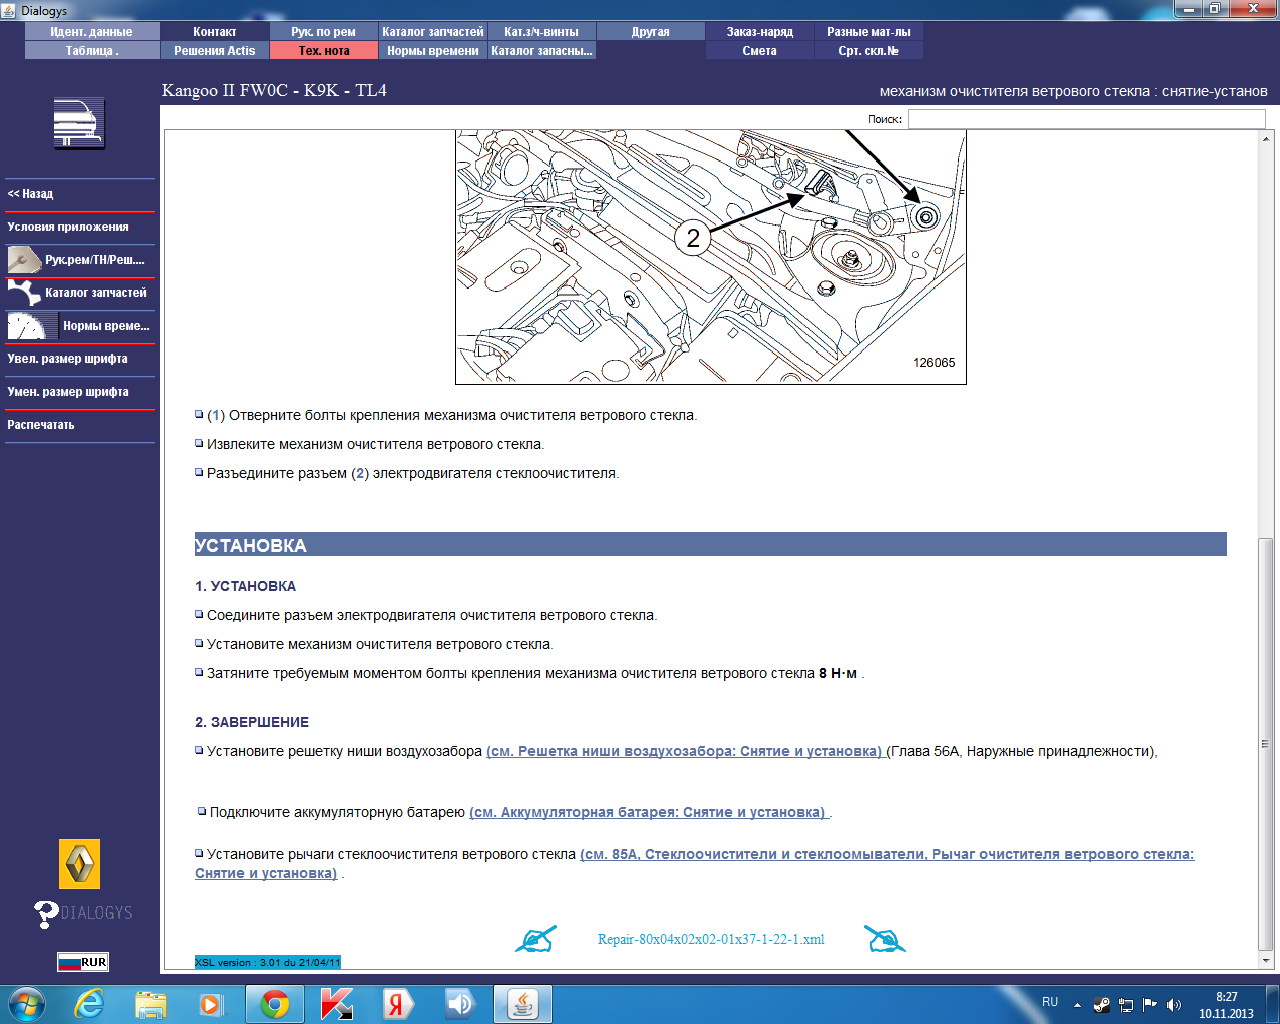Screen dimensions: 1280x1024
Task: Open Repair-80x04x02x02-01x37-1-22-1.xml link
Action: coord(711,939)
